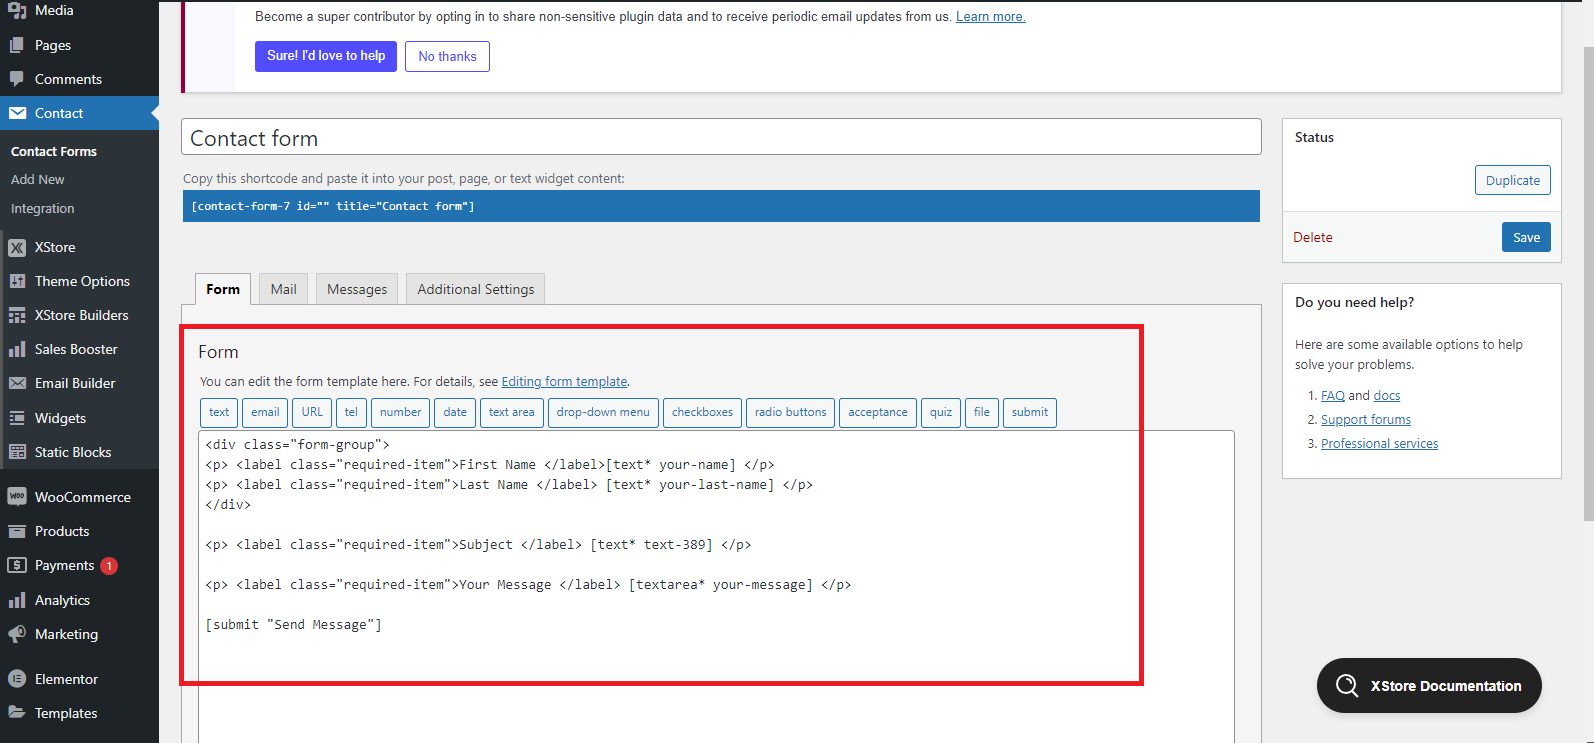Click the XStore Documentation search icon
1594x743 pixels.
click(x=1347, y=686)
